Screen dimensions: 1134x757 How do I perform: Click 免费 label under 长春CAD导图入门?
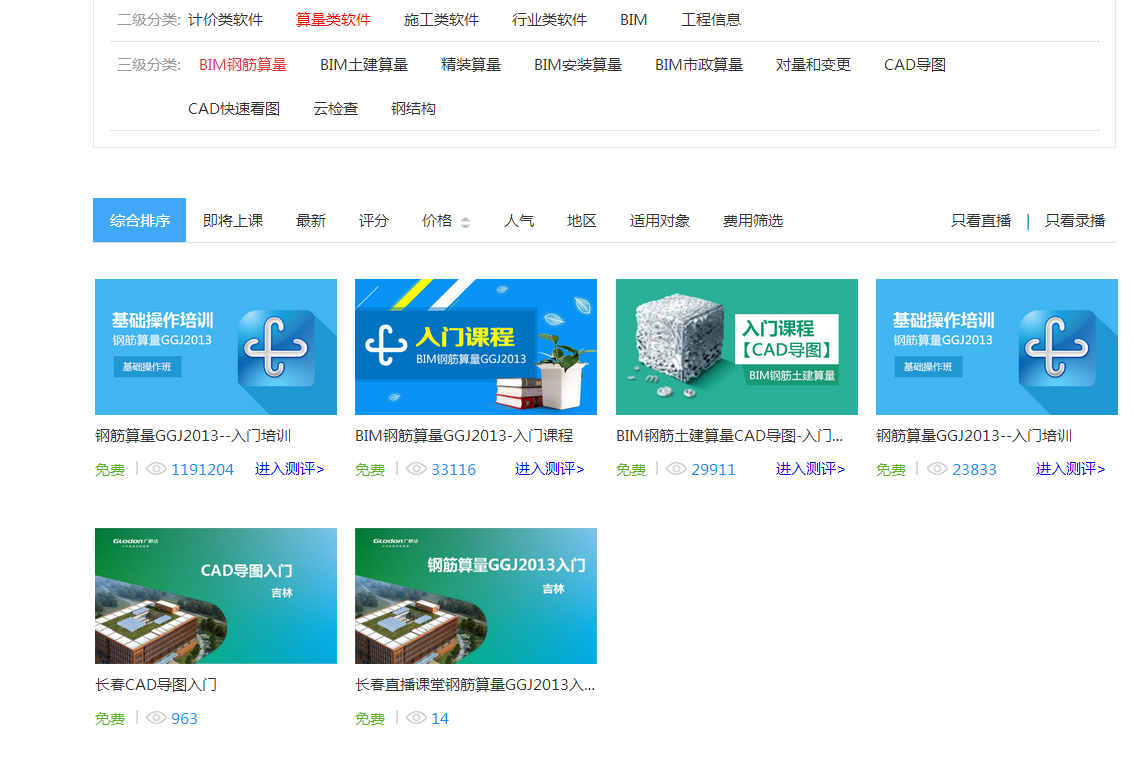110,719
